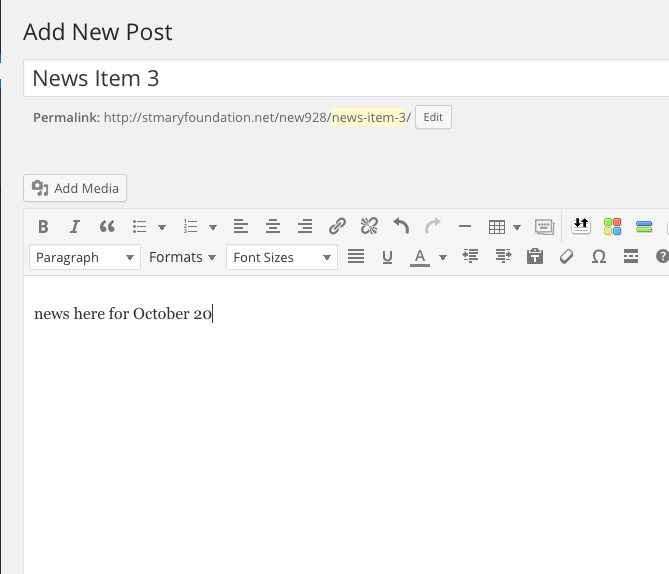Apply blockquote to the text
The image size is (669, 574).
107,226
